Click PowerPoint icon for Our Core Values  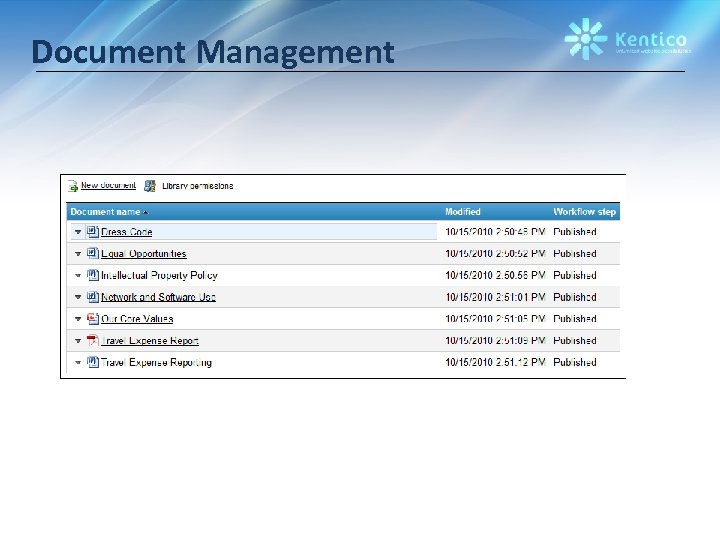(x=93, y=318)
